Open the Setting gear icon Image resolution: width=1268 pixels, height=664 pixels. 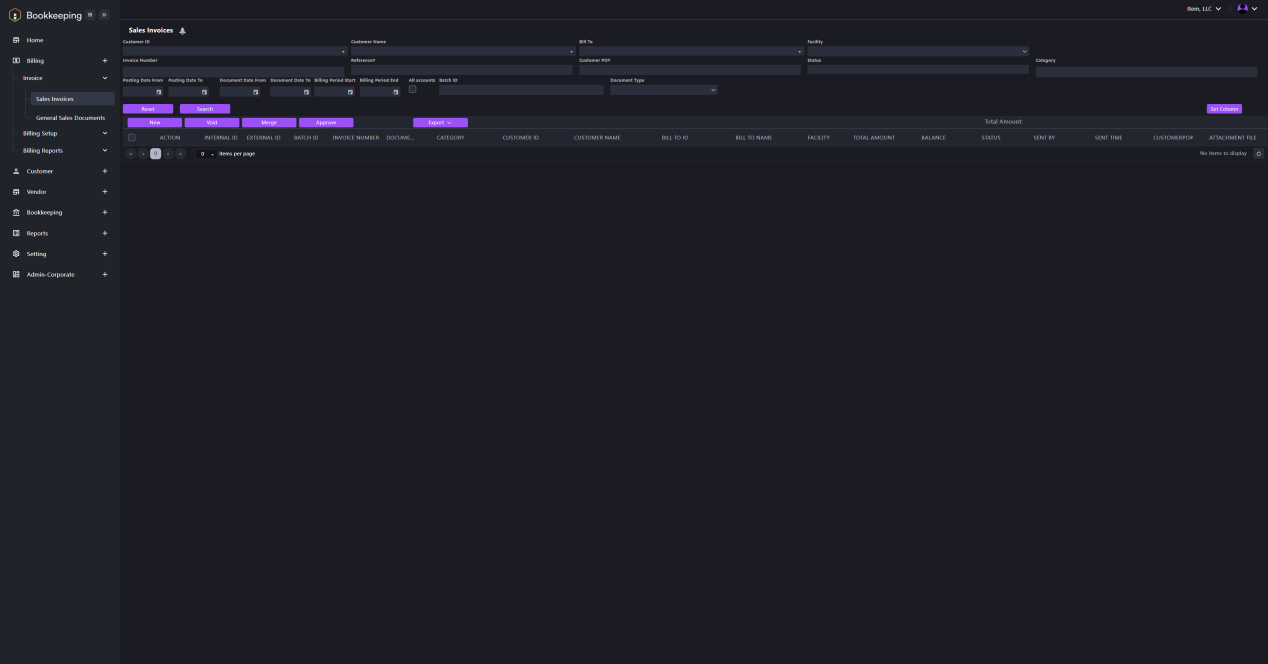pos(15,253)
